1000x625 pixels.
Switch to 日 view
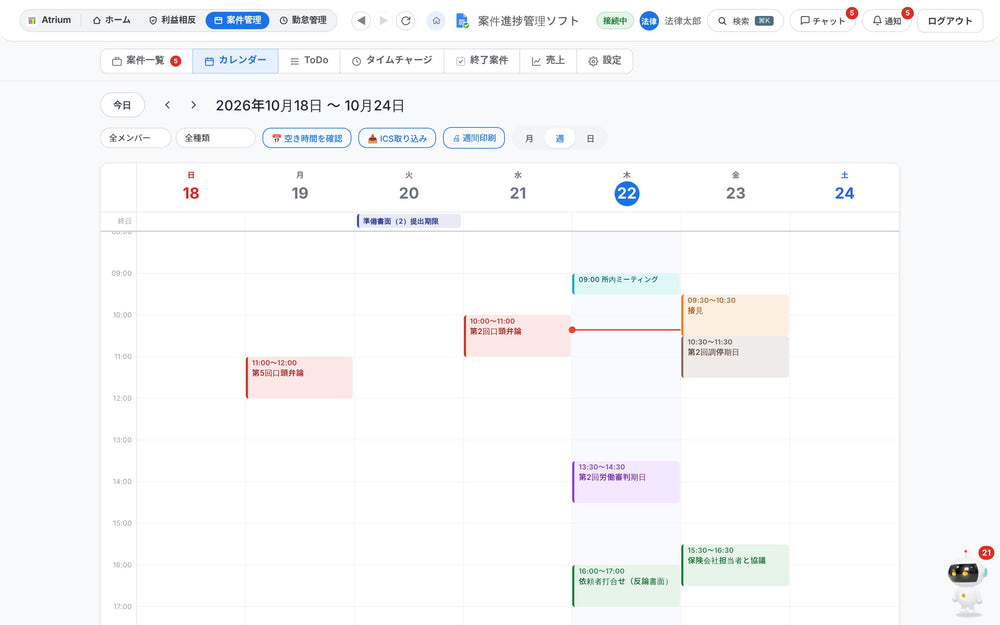591,138
